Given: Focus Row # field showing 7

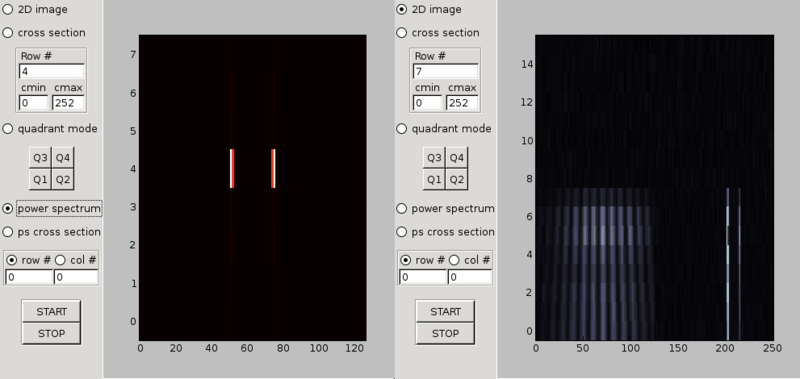Looking at the screenshot, I should coord(445,71).
